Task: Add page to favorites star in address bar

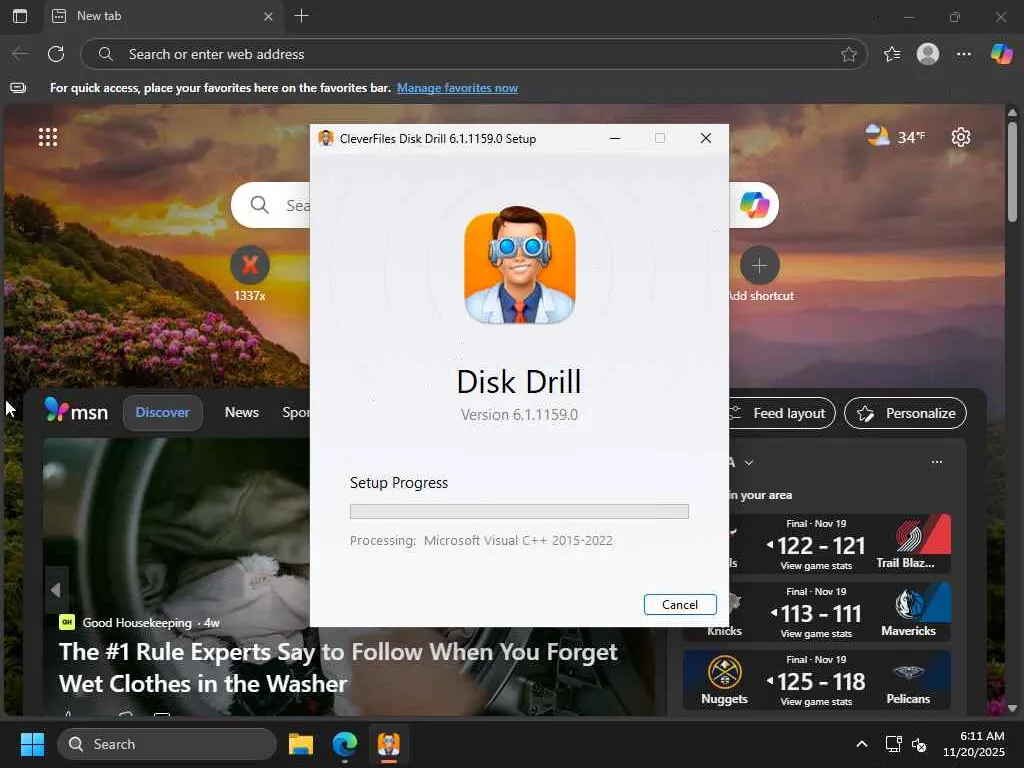Action: click(x=848, y=54)
